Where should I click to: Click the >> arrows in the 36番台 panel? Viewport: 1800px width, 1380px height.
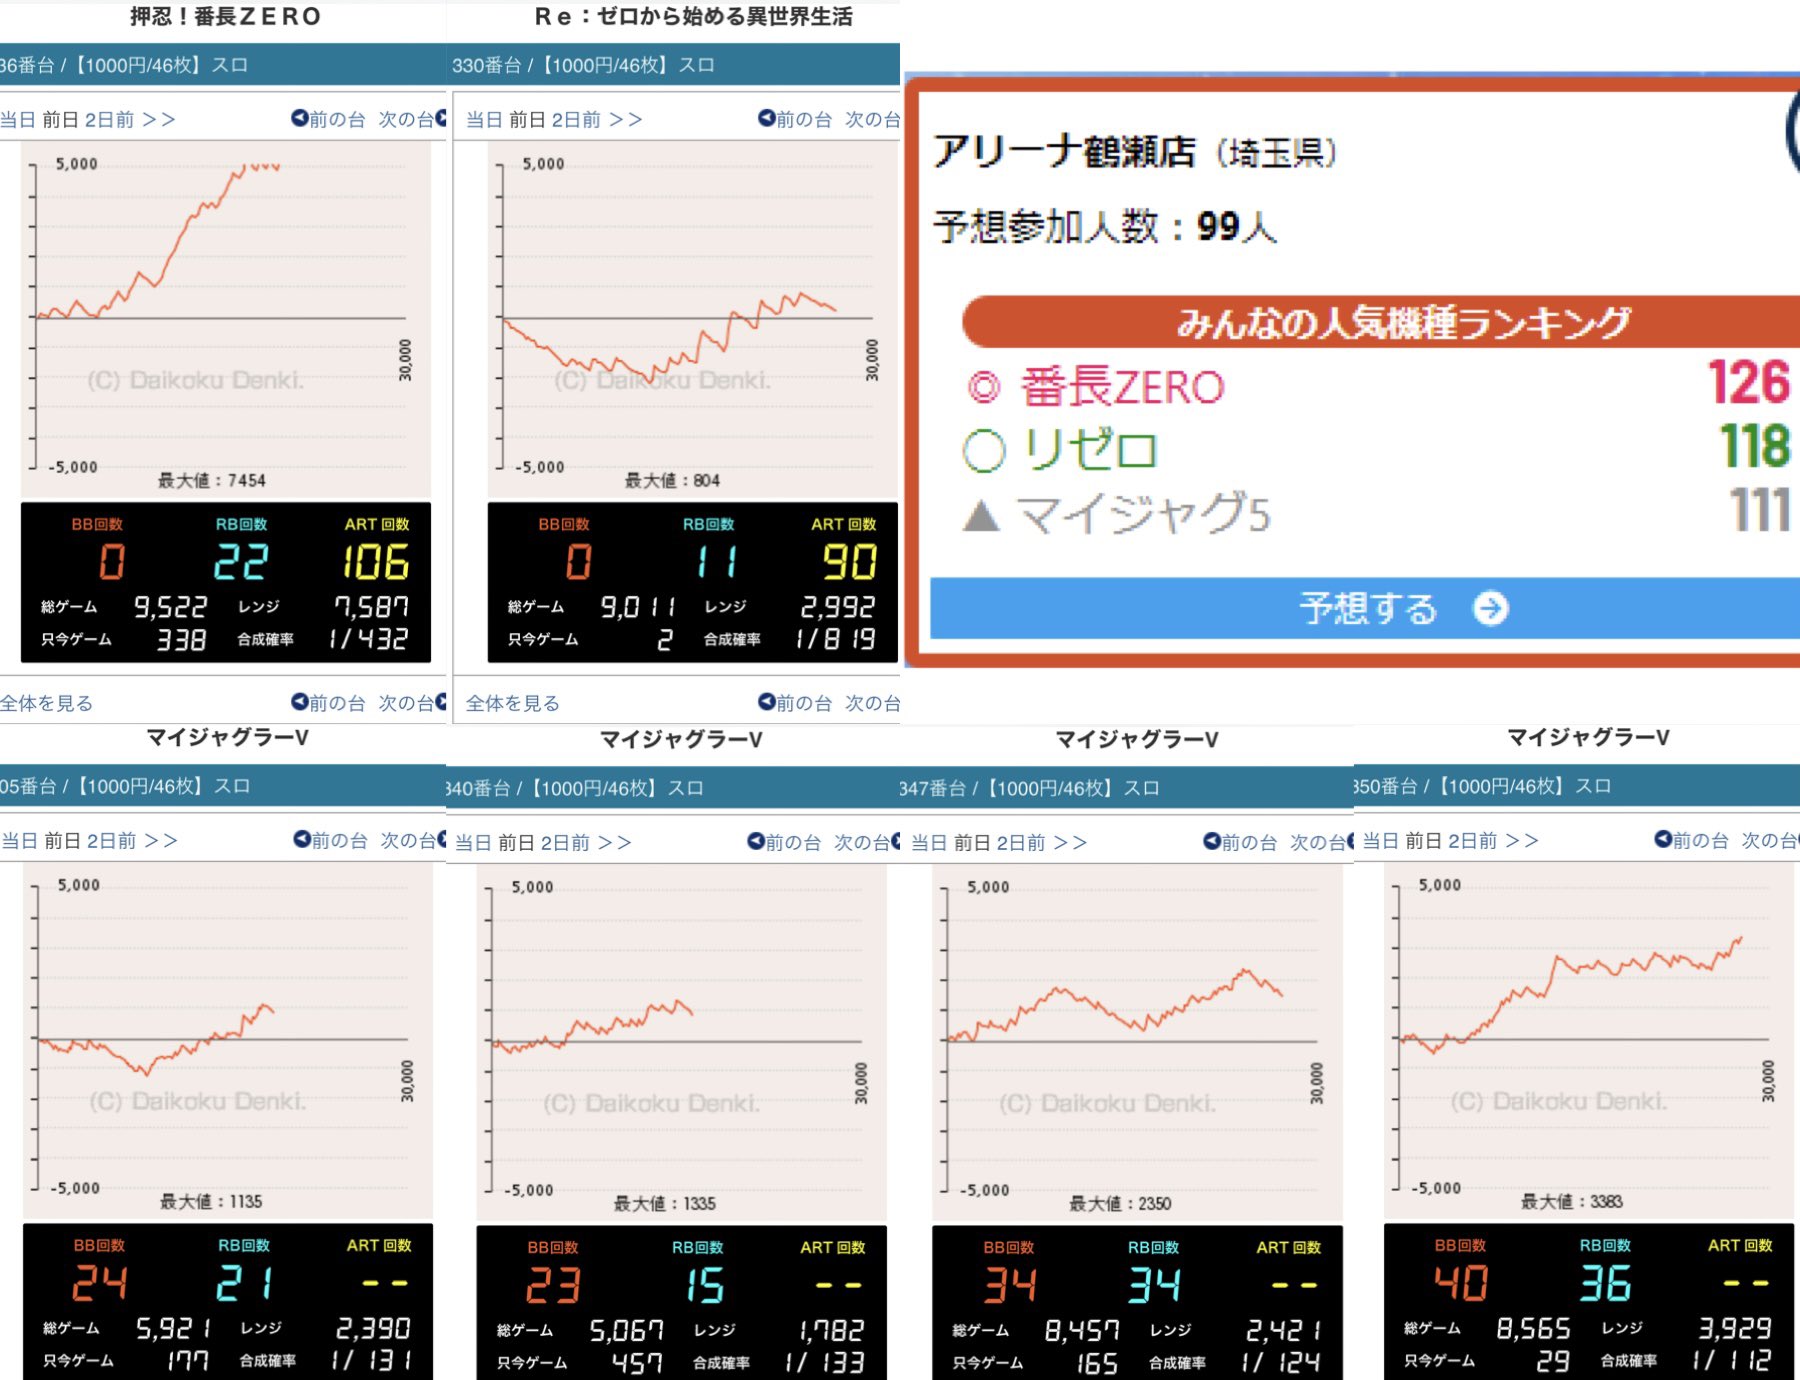pyautogui.click(x=159, y=120)
